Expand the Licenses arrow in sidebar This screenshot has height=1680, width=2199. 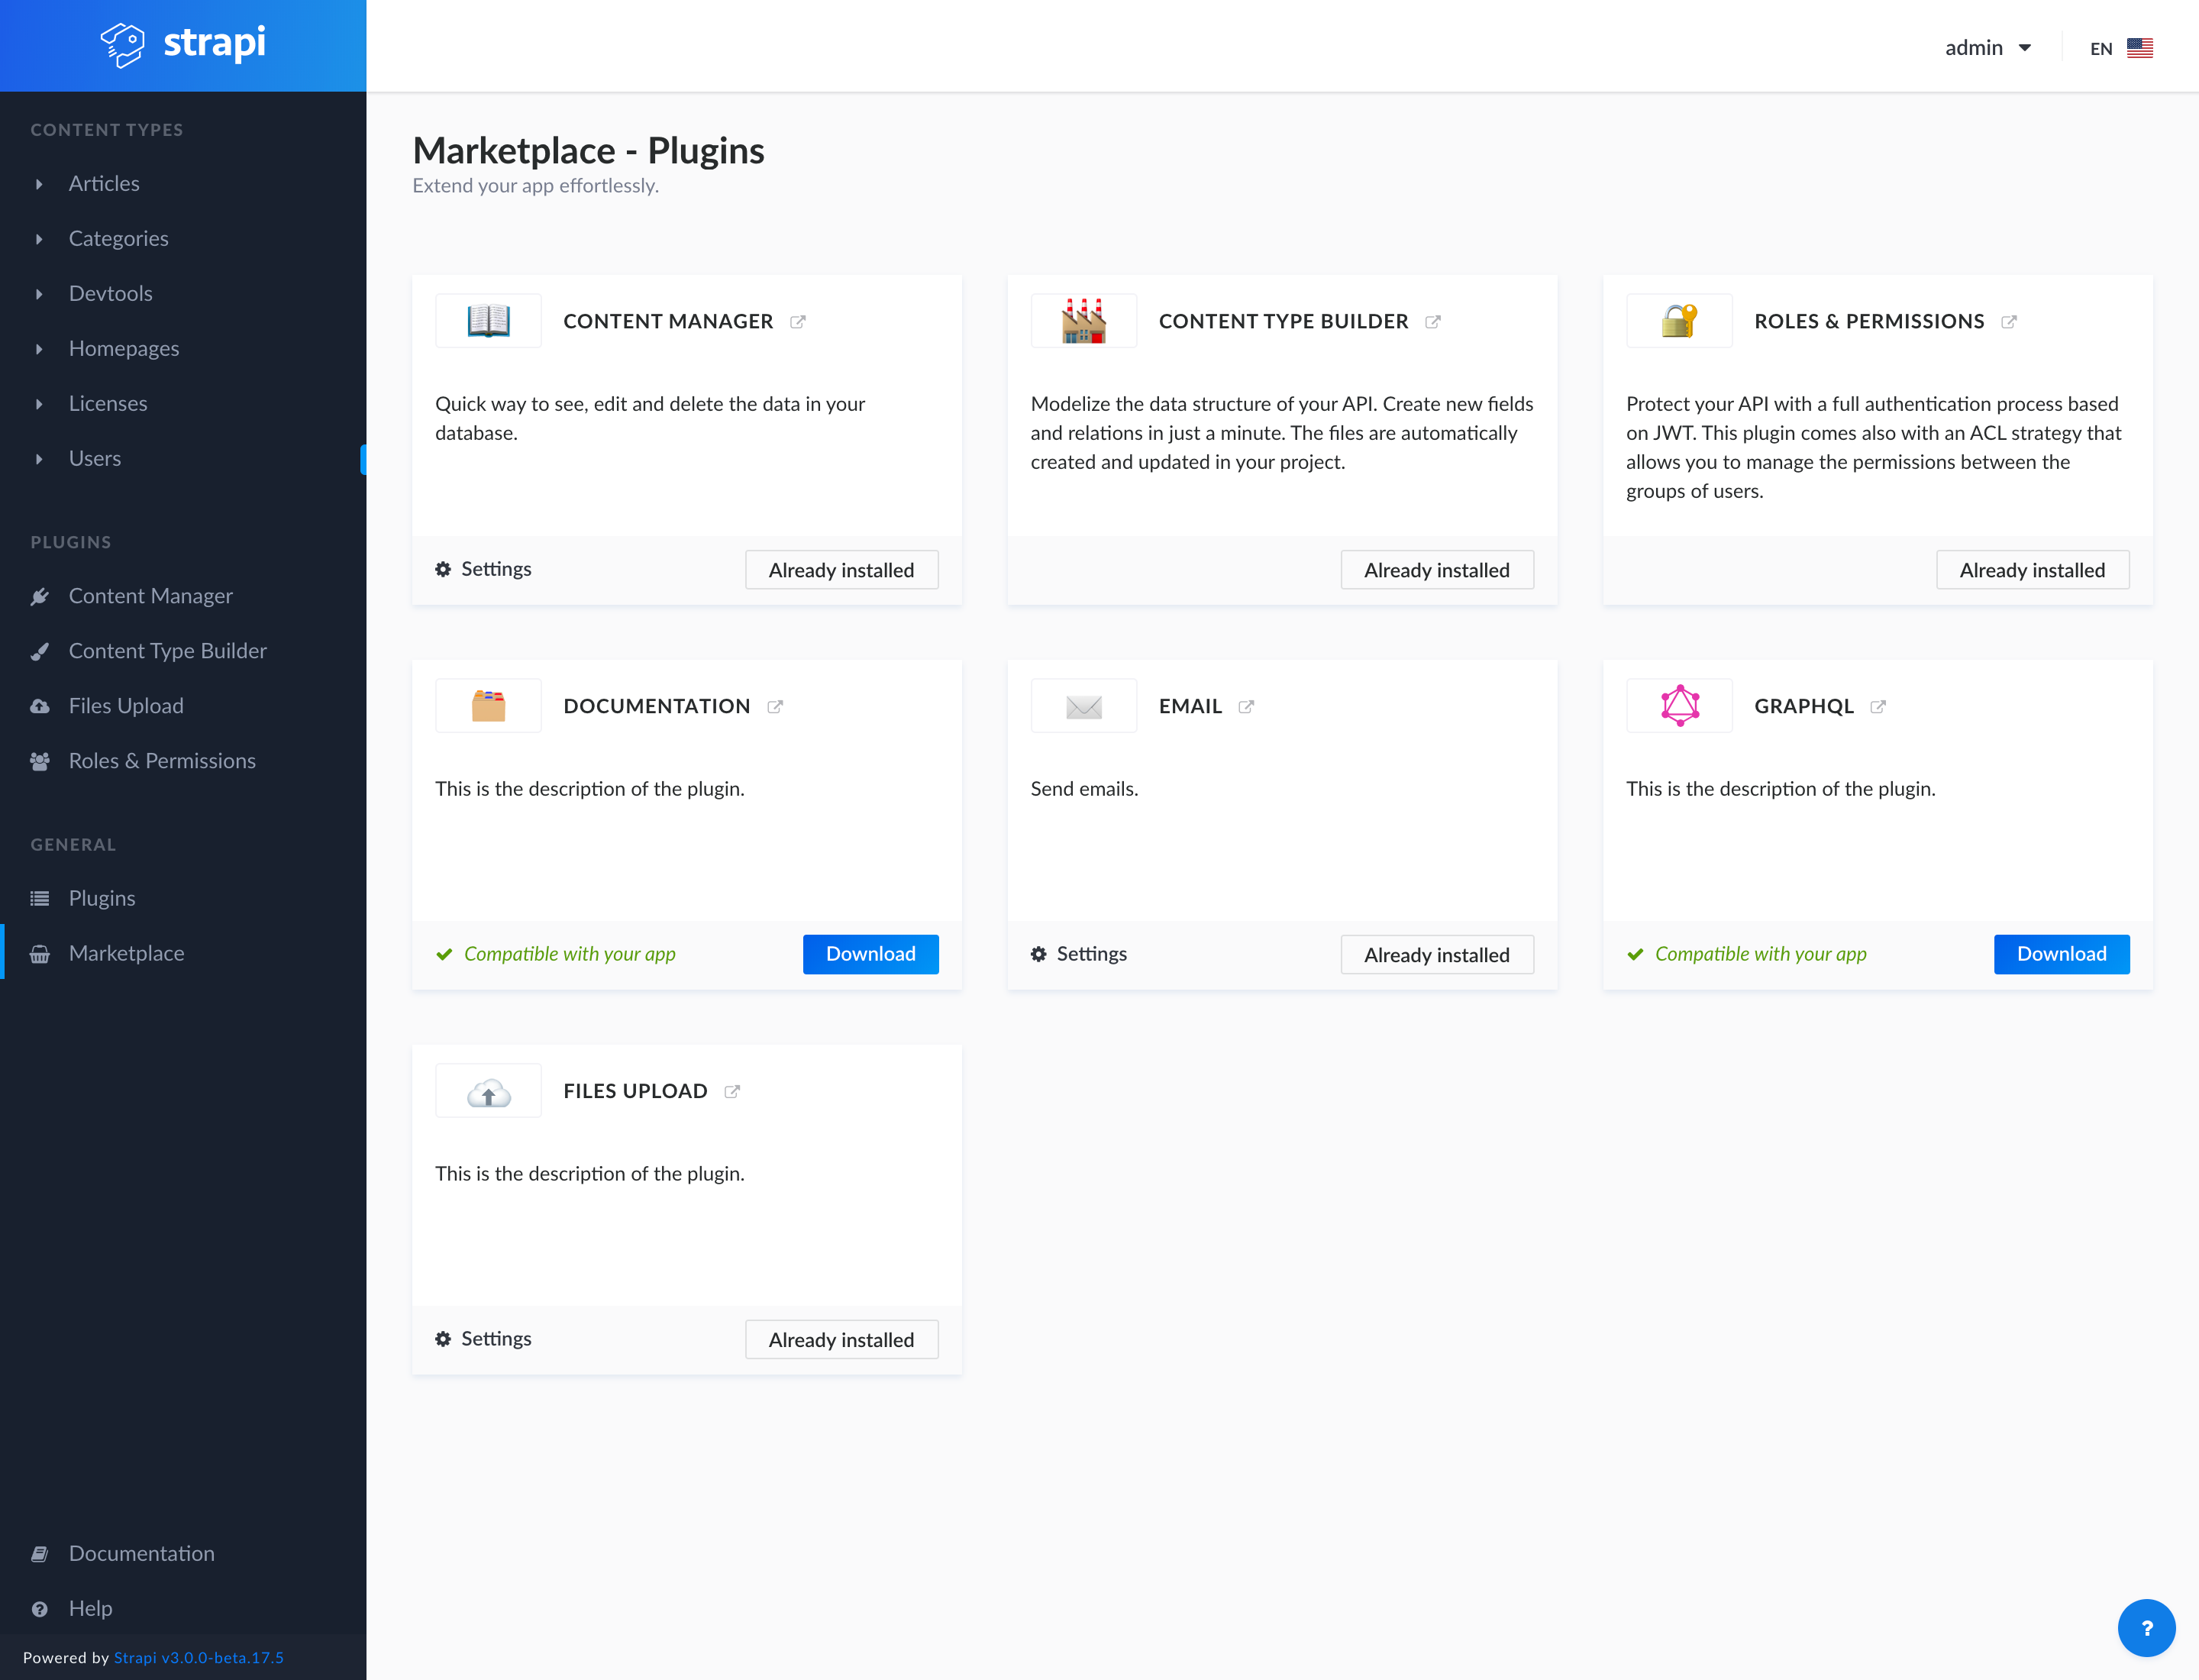(39, 404)
